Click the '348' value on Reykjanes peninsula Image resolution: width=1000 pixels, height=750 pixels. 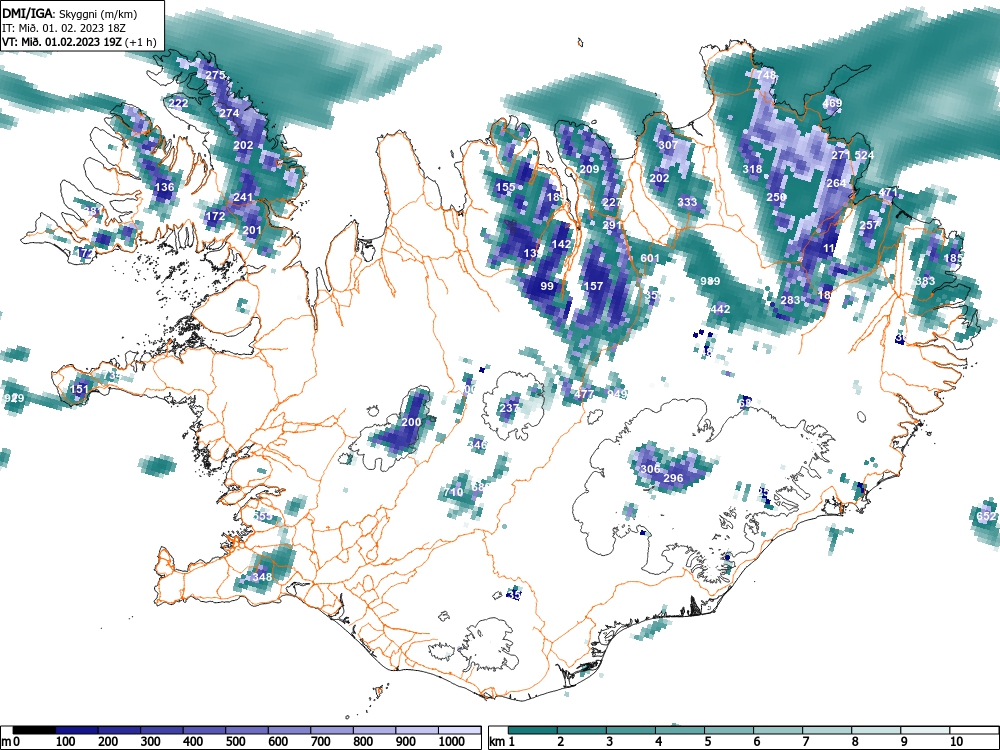point(262,577)
